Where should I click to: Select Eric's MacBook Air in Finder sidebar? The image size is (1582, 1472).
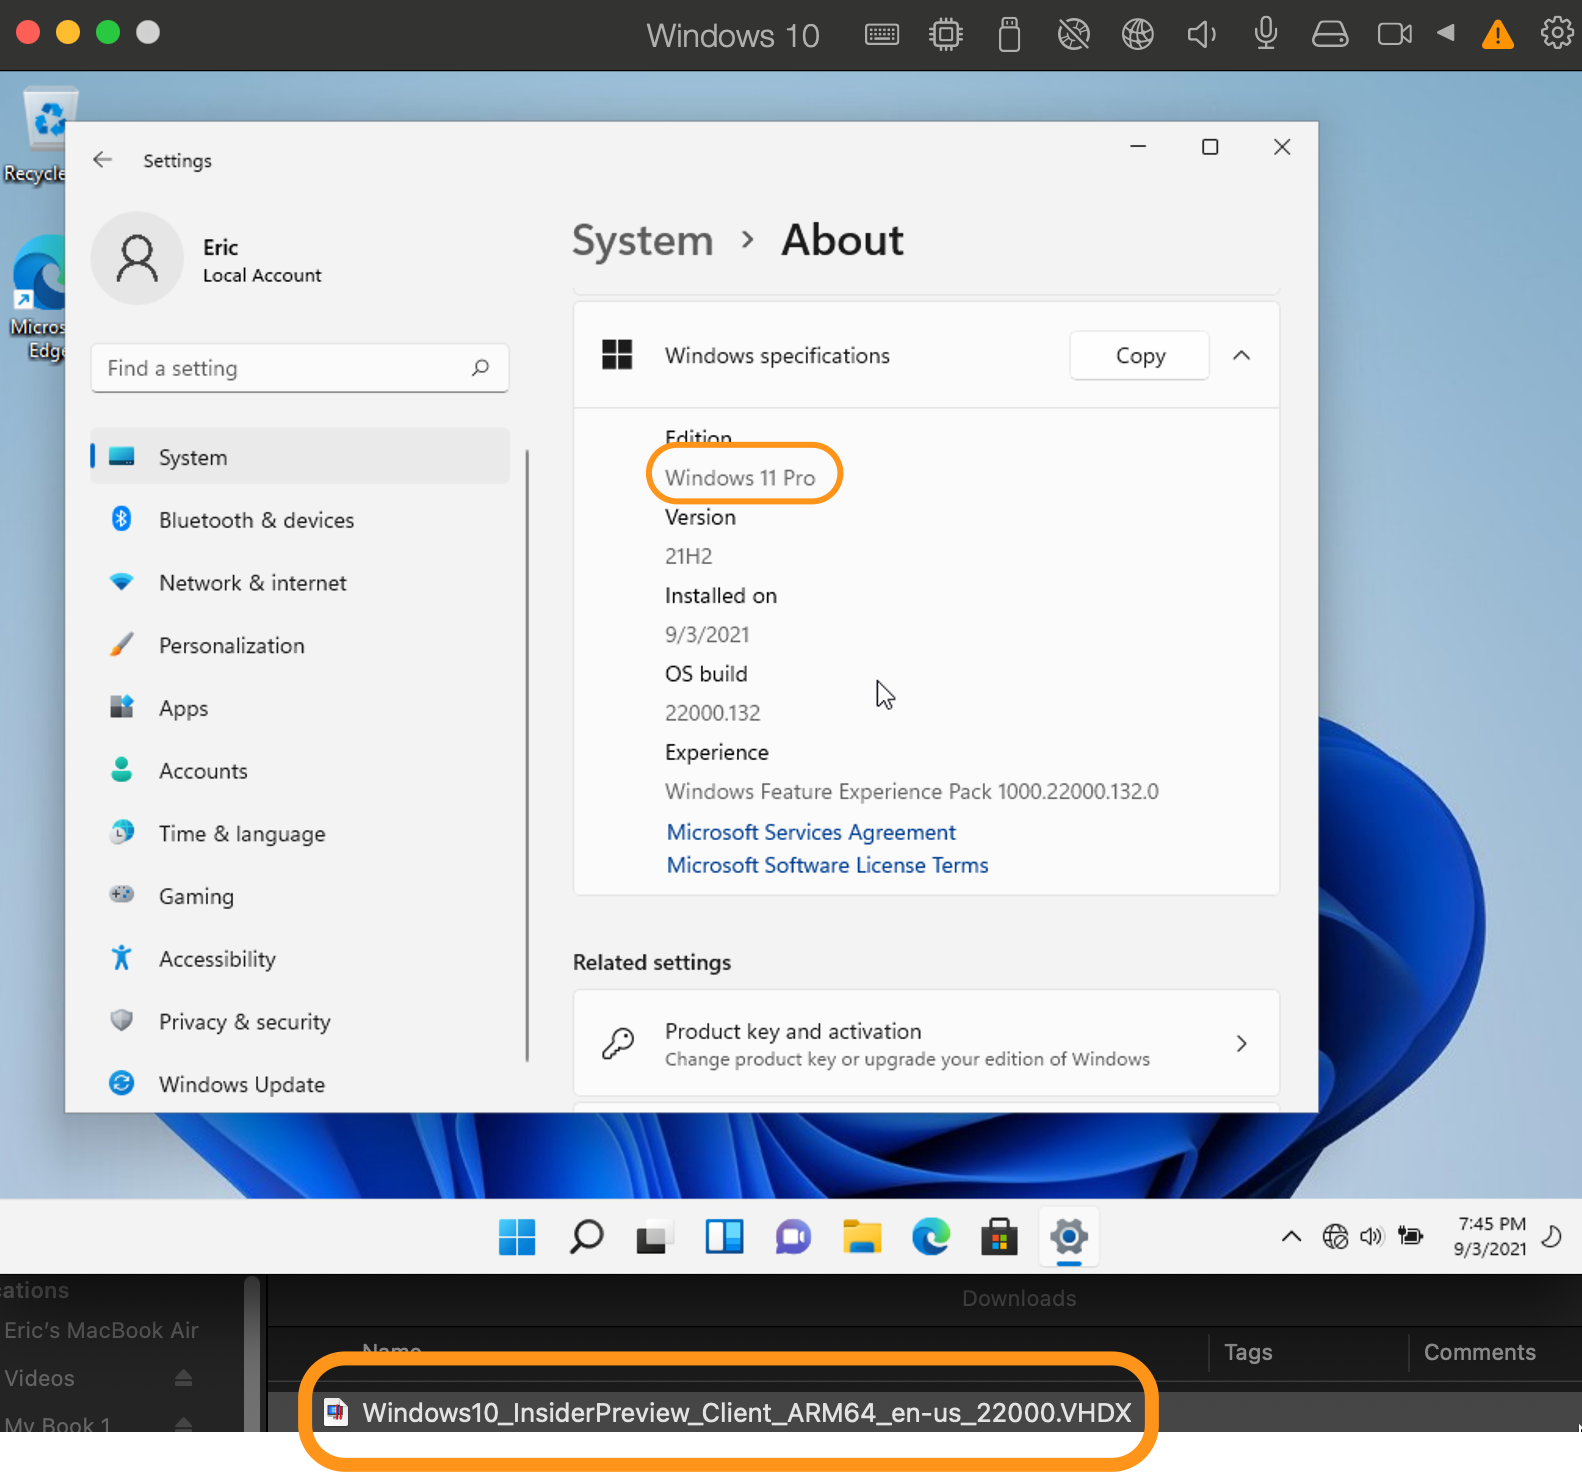[x=101, y=1330]
